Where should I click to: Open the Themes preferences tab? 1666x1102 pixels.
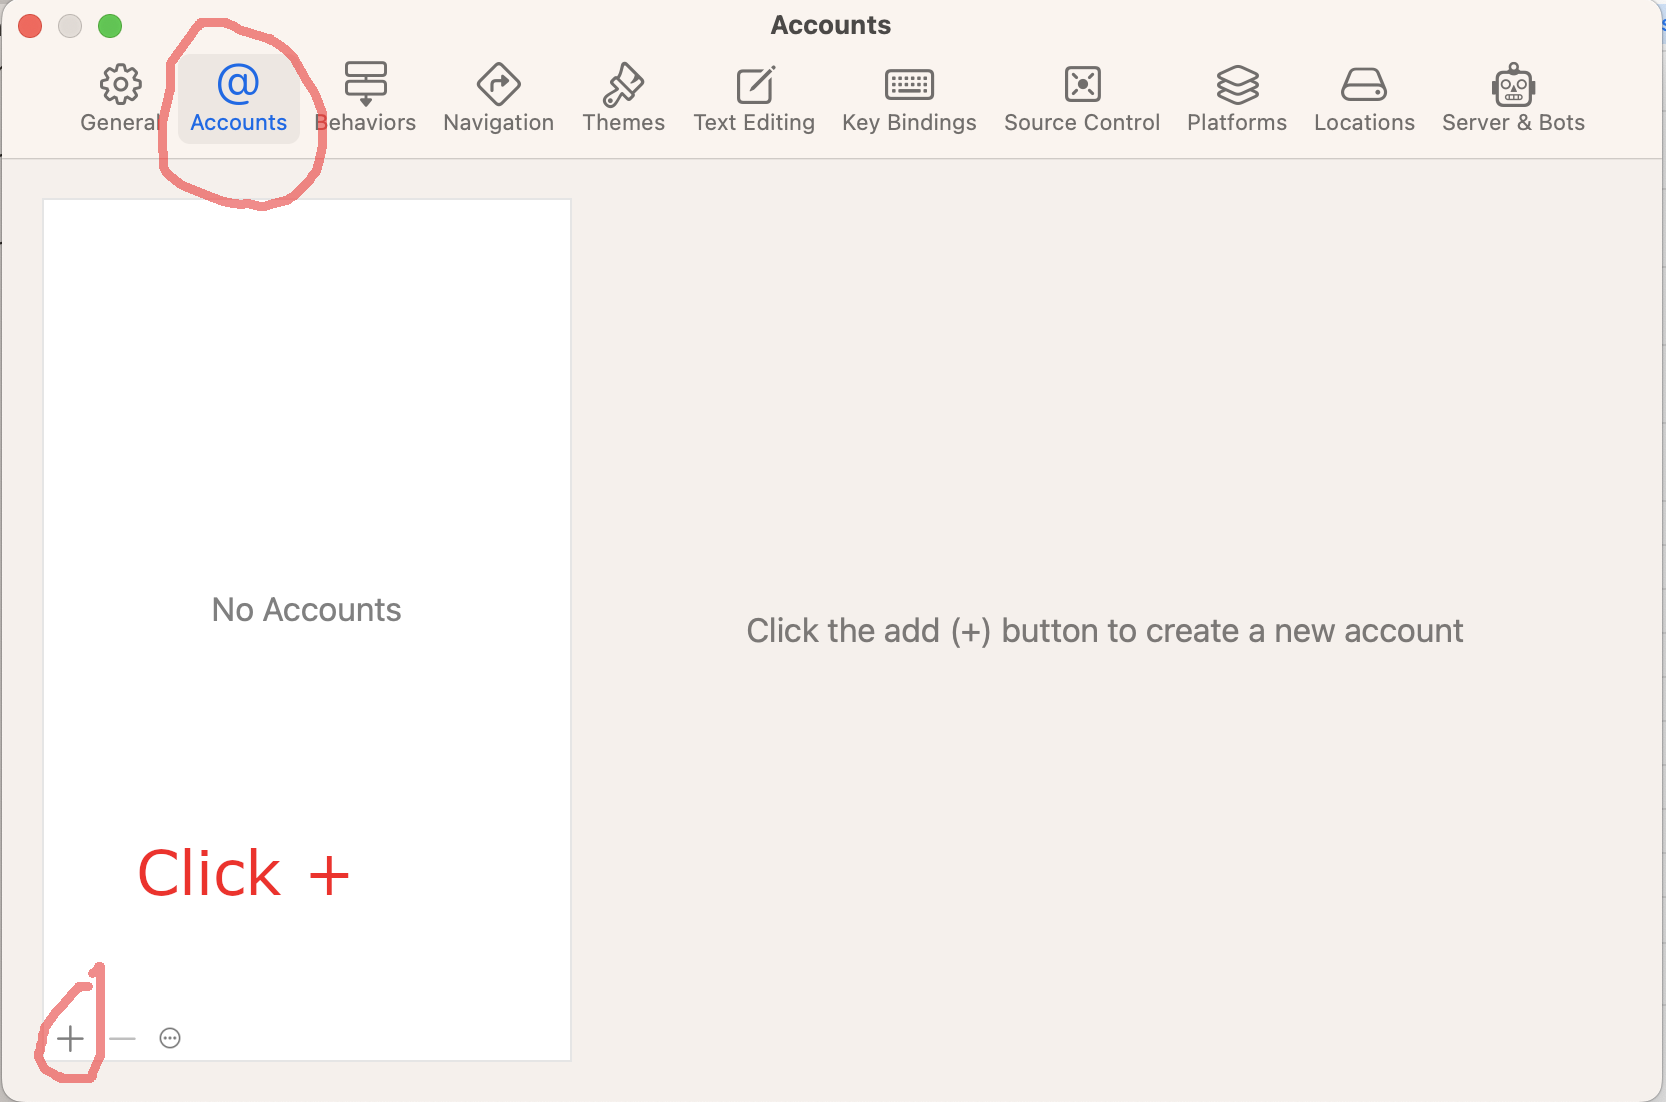(623, 98)
